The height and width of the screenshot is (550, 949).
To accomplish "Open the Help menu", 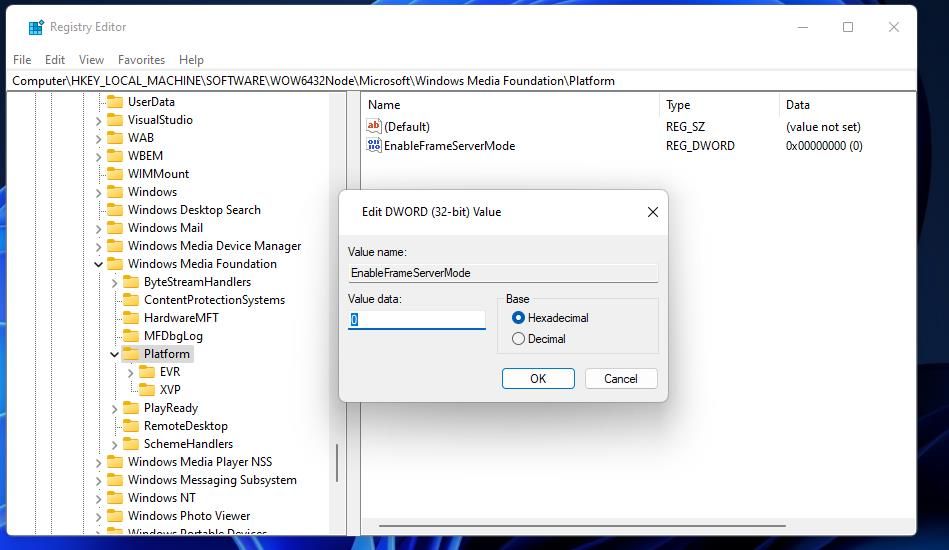I will coord(191,60).
